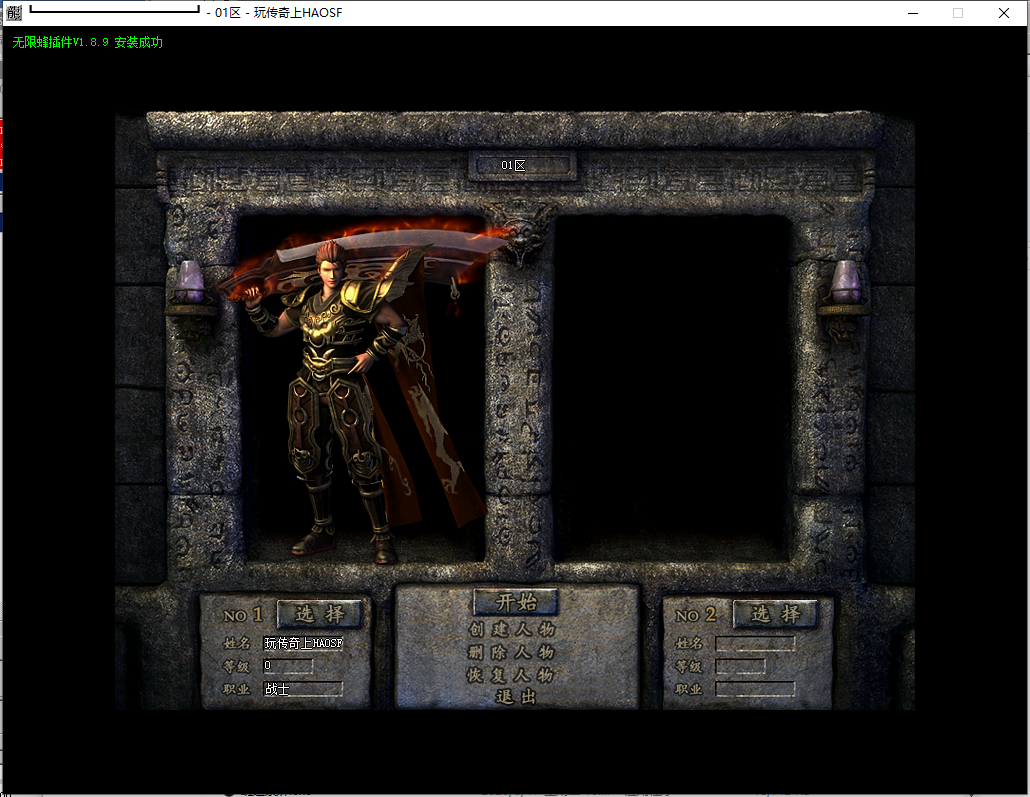Click the empty 职业 field under NO 2
This screenshot has height=797, width=1030.
(x=755, y=689)
